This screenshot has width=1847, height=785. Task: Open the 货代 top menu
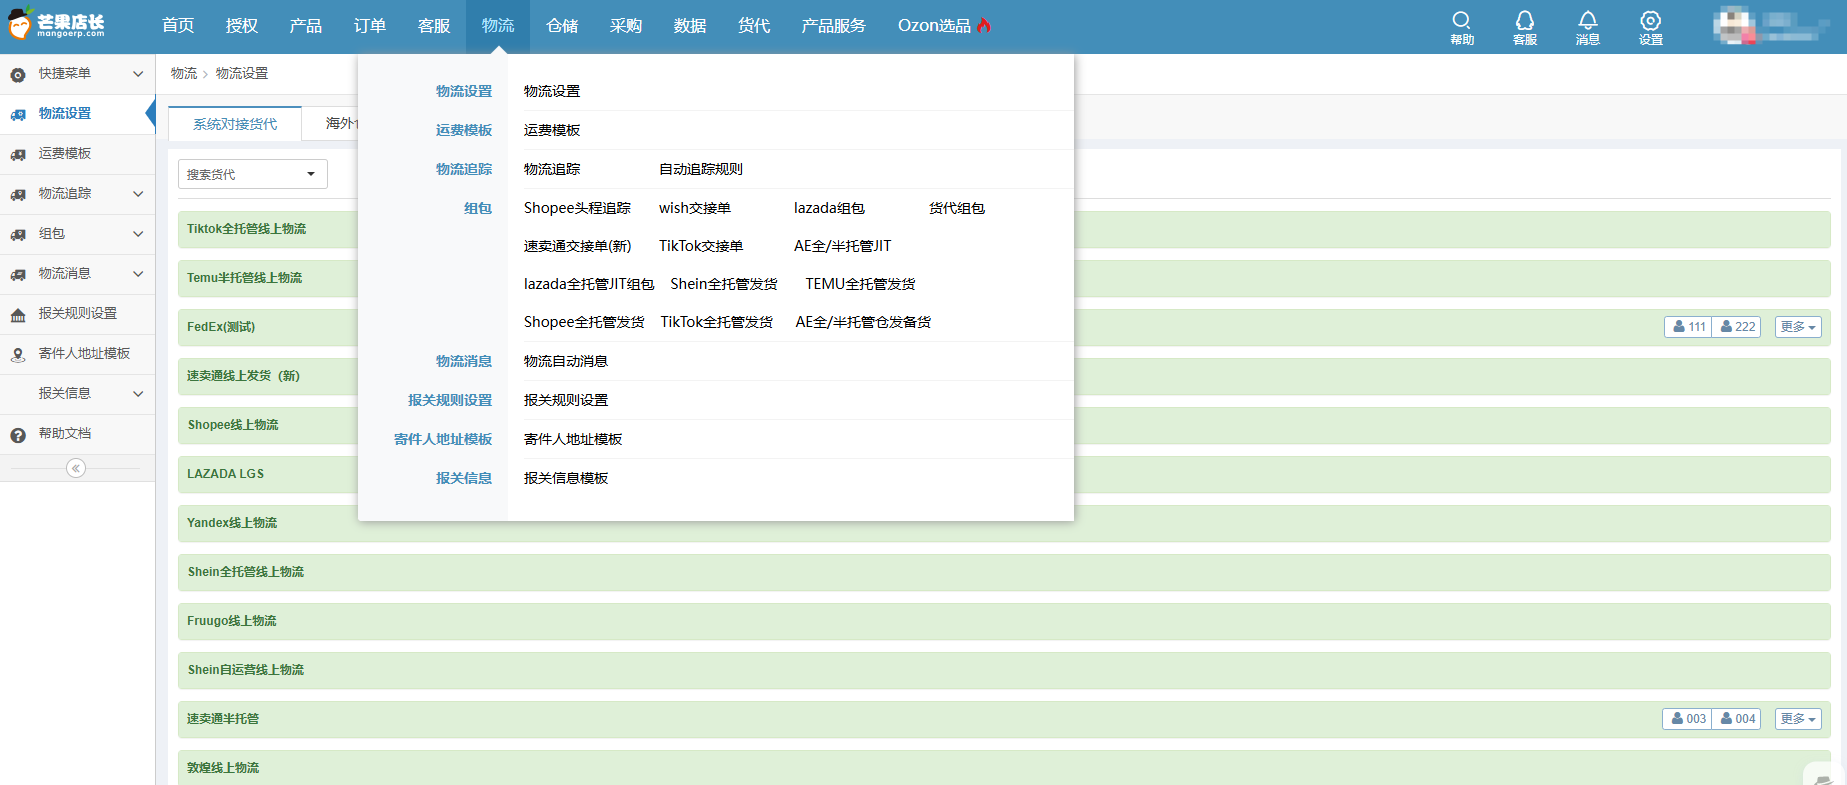click(754, 26)
